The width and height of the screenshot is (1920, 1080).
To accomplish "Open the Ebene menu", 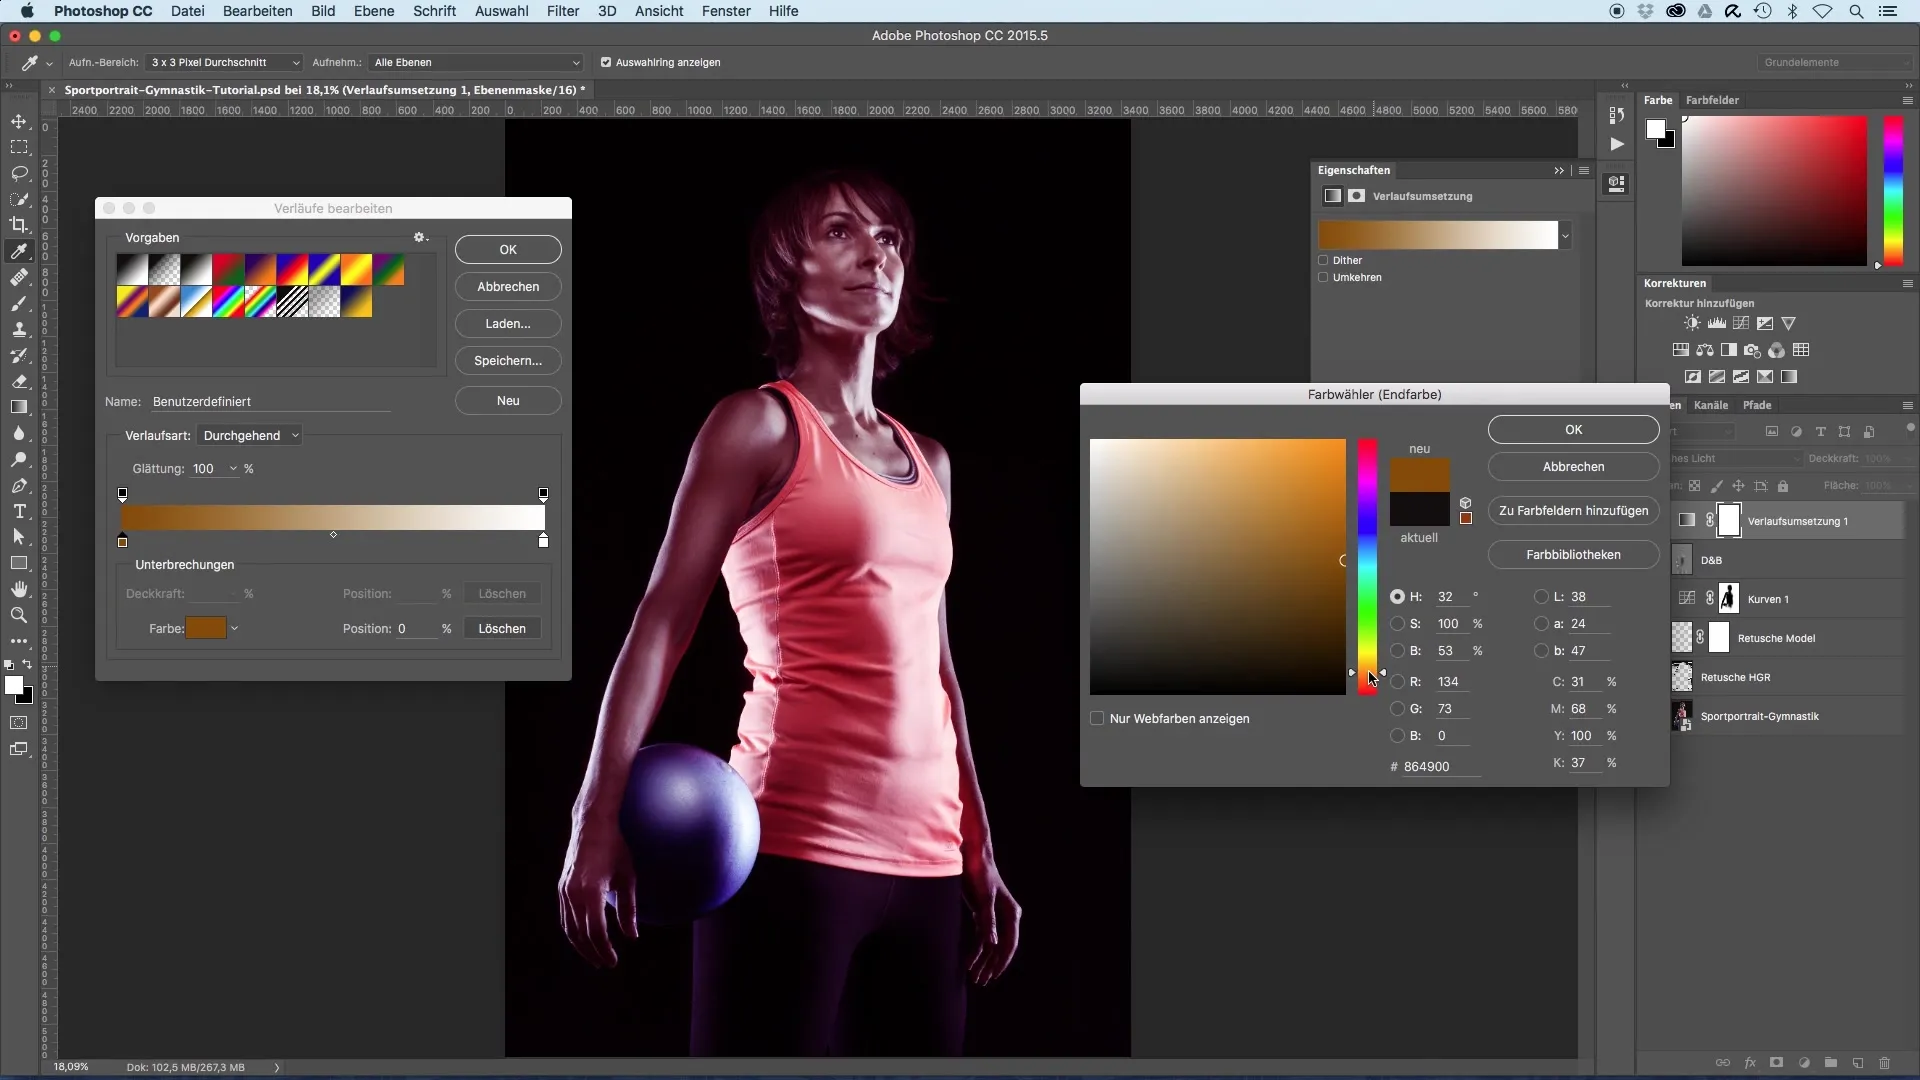I will (374, 11).
